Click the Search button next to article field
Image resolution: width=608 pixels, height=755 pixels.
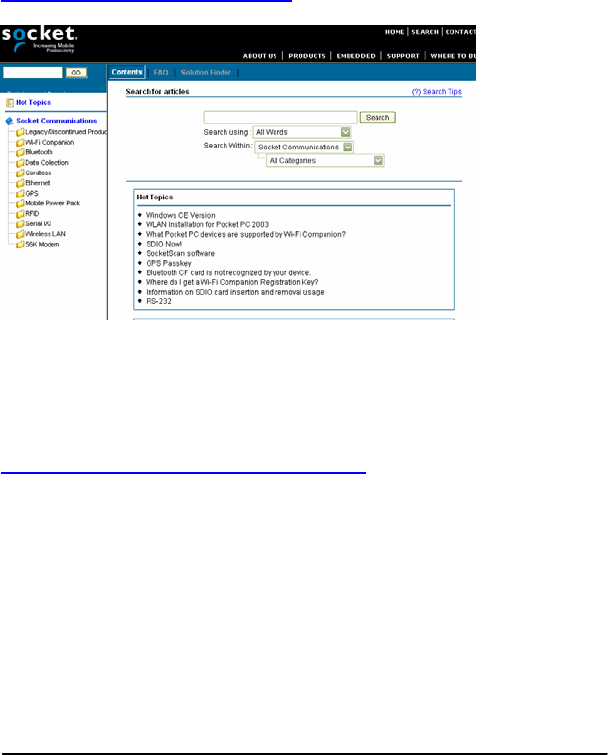[377, 117]
